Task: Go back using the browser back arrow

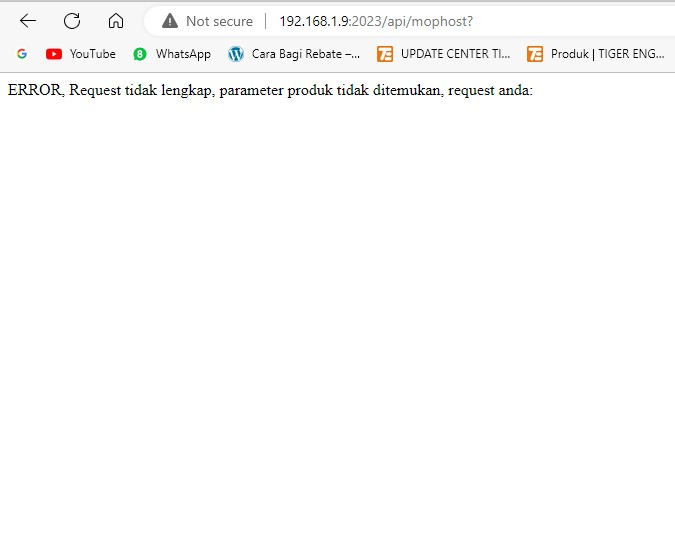Action: click(28, 21)
